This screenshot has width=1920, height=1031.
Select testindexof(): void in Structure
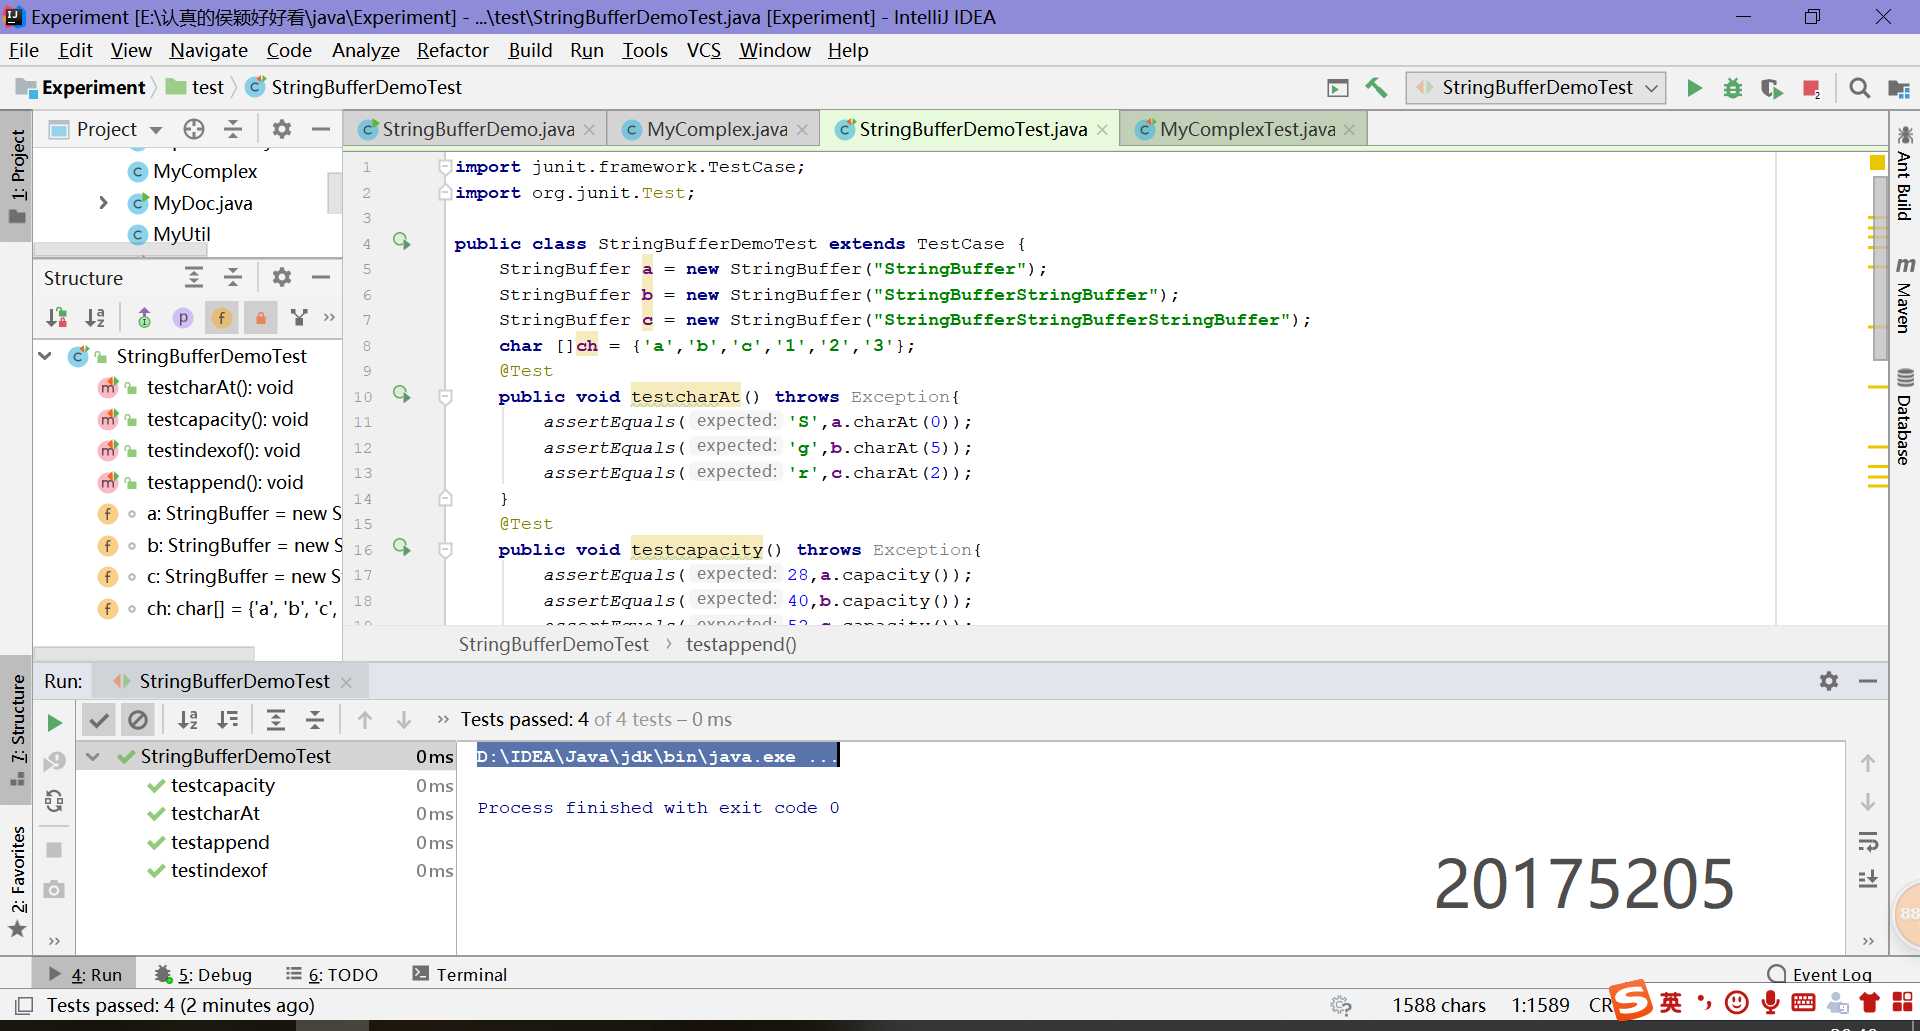(x=223, y=450)
